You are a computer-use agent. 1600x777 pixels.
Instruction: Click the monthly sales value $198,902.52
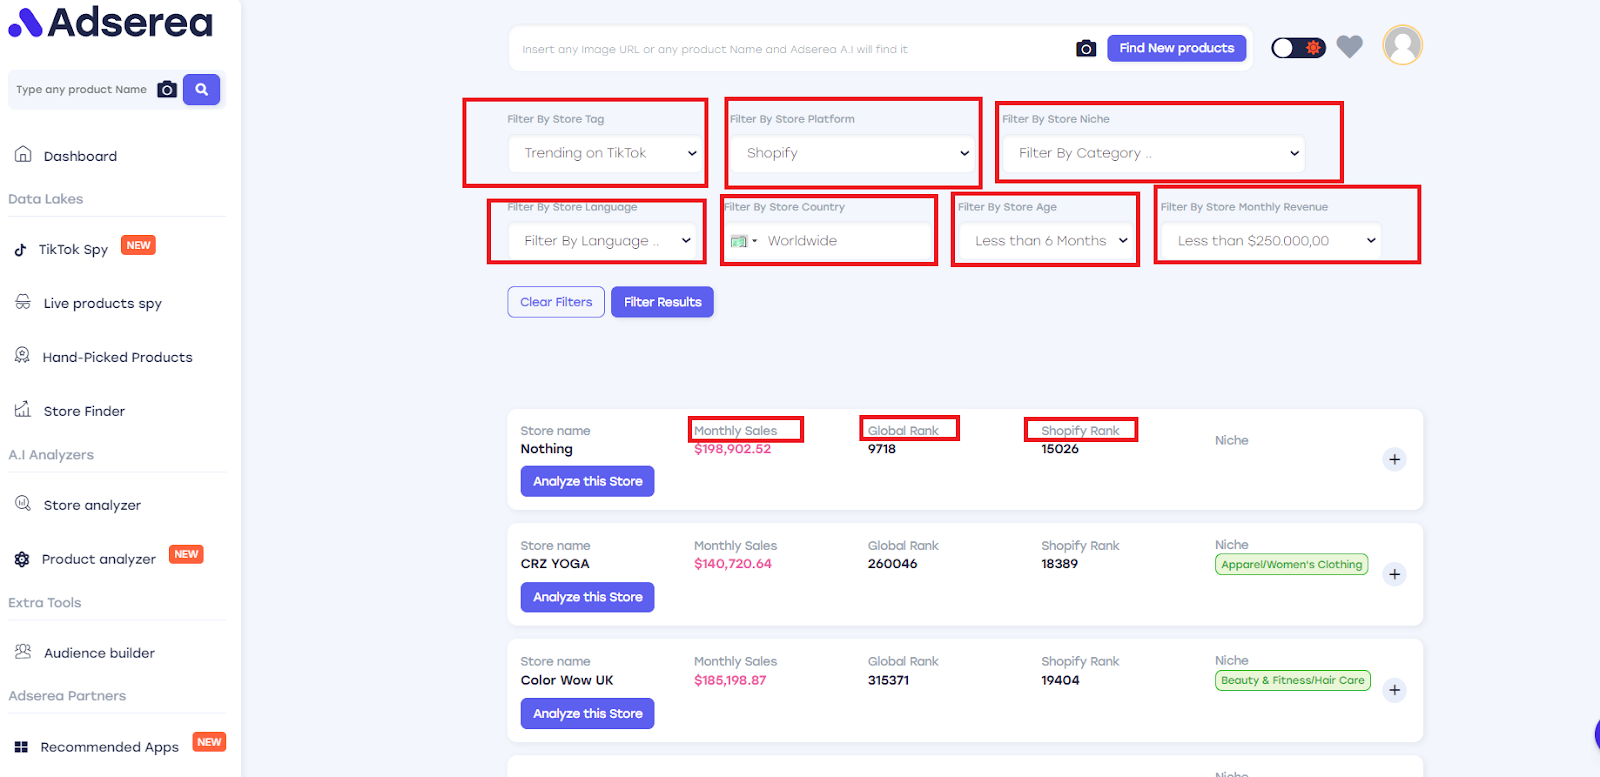(733, 449)
